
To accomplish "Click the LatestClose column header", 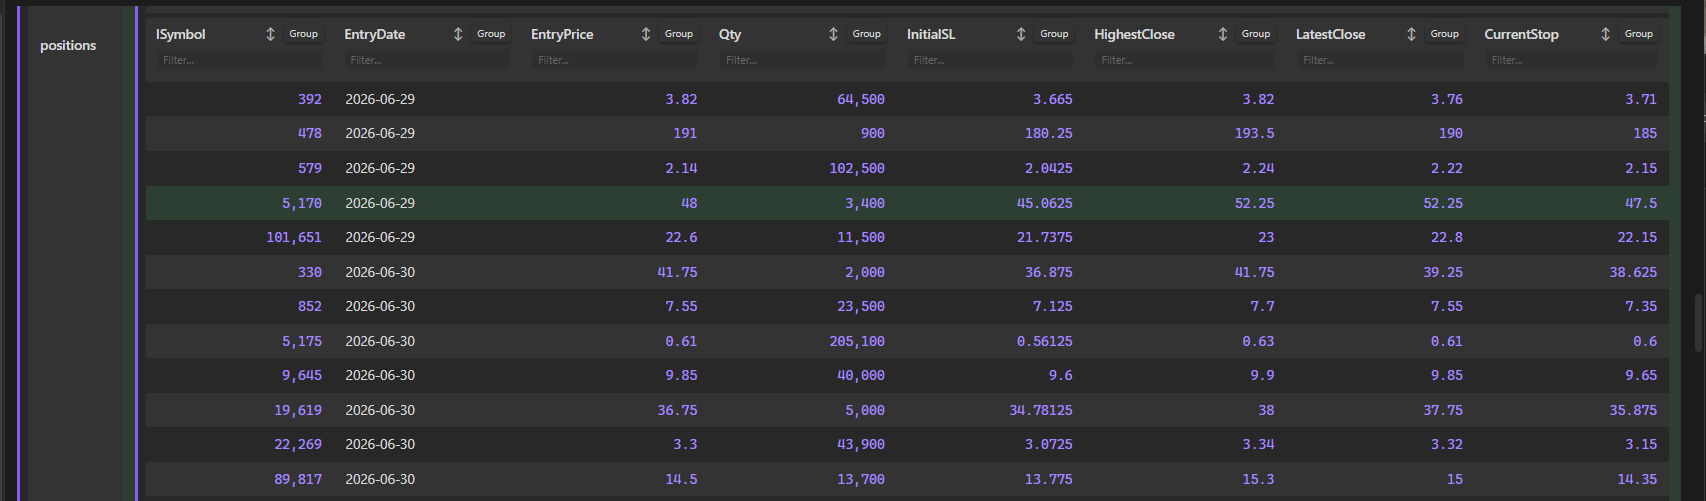I will point(1330,34).
